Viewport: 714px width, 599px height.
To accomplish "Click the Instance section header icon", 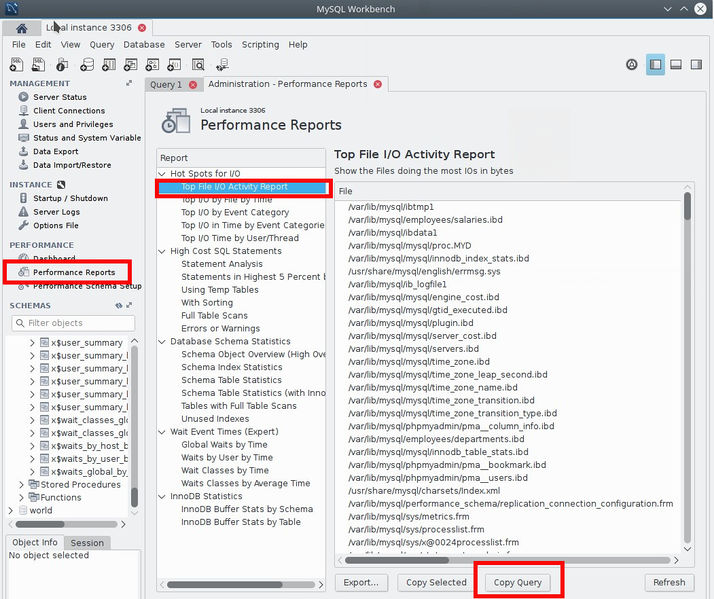I will click(x=61, y=184).
